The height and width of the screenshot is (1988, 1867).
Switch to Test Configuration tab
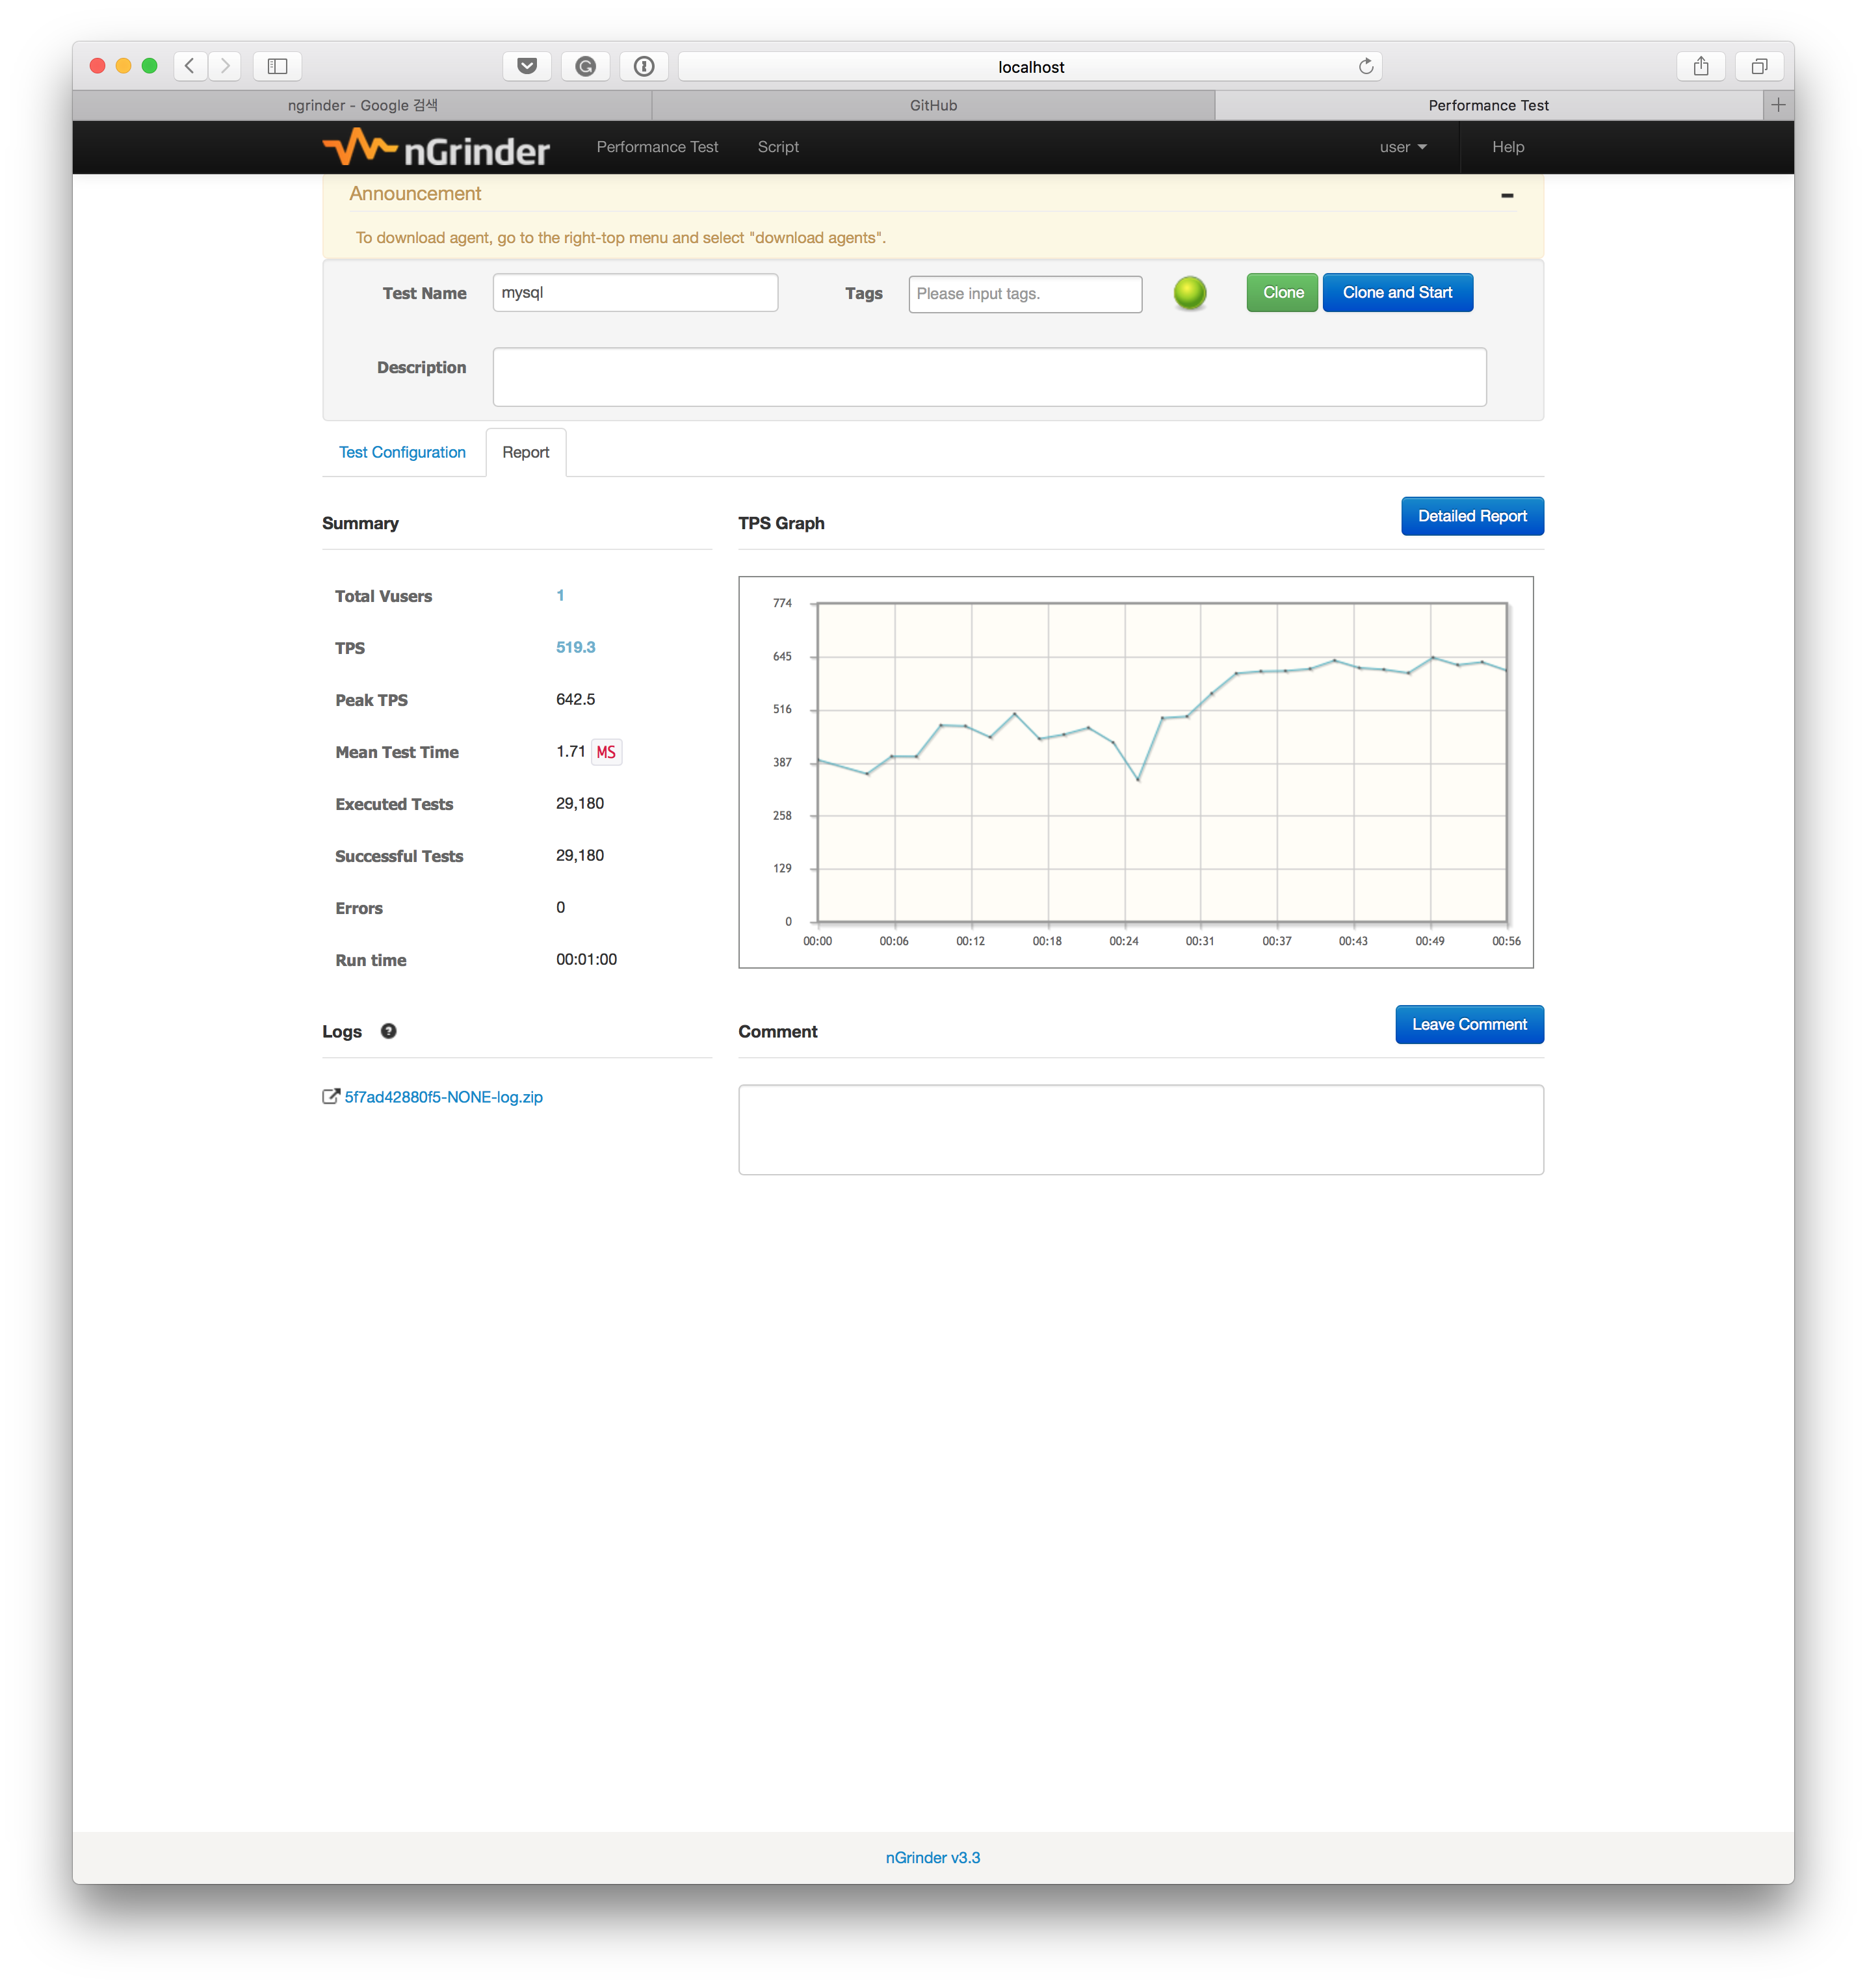pos(402,452)
